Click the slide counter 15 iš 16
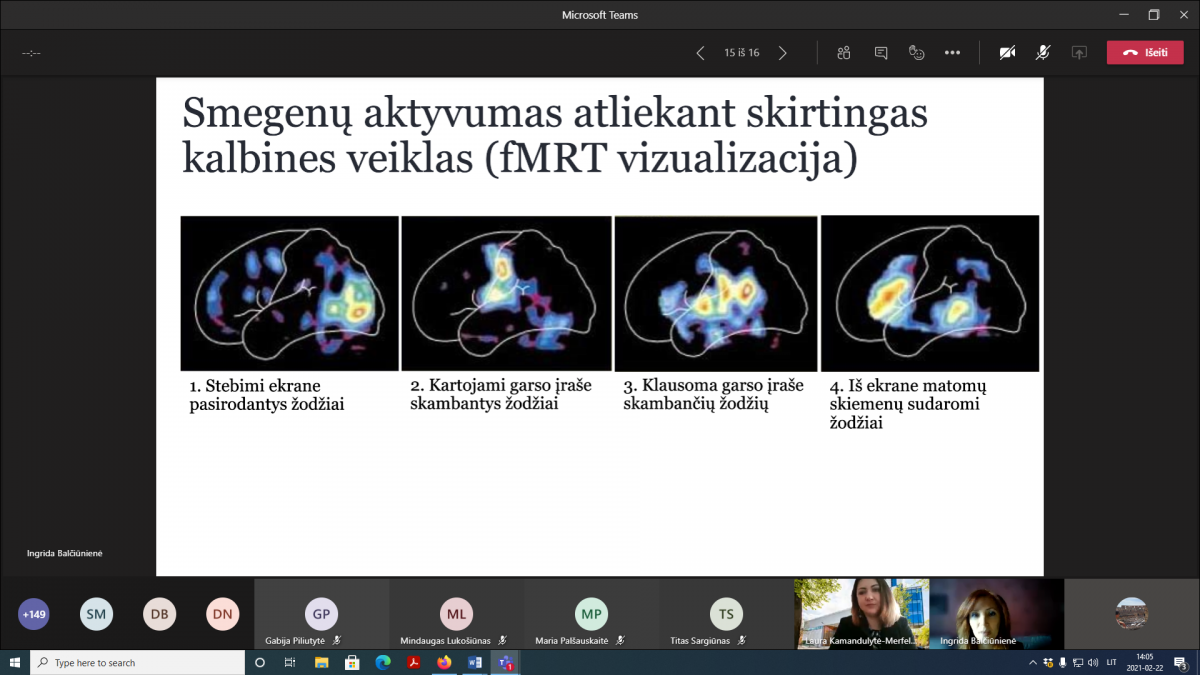Screen dimensions: 1200x675 (x=742, y=53)
